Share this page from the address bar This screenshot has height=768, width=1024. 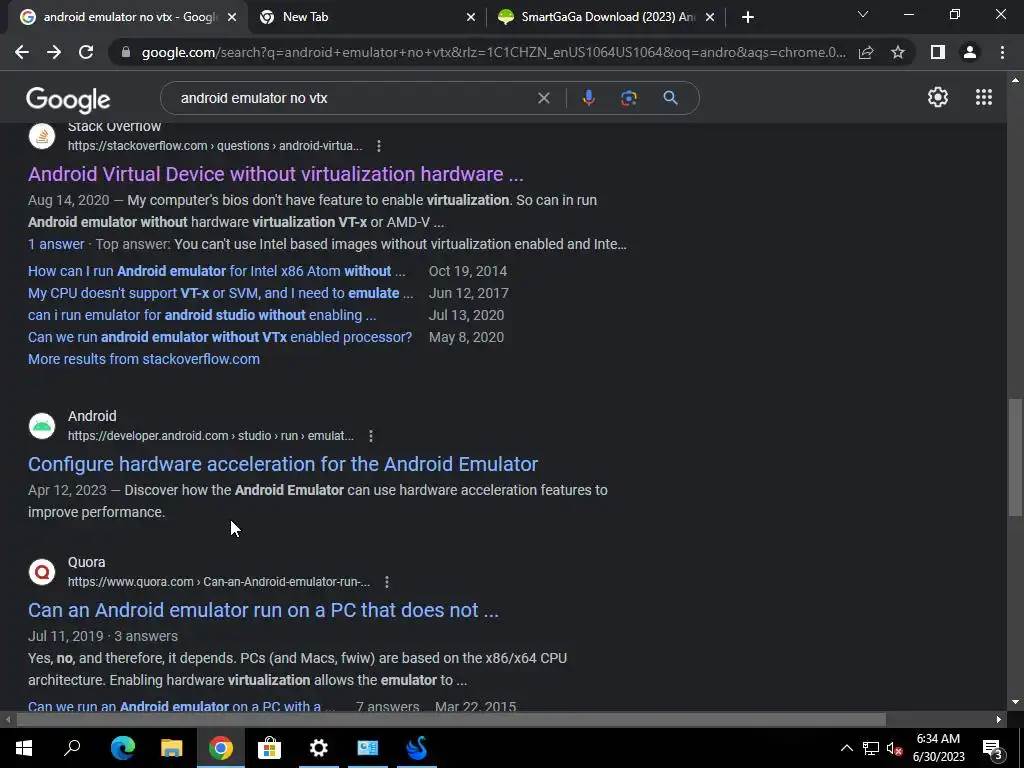pos(866,52)
